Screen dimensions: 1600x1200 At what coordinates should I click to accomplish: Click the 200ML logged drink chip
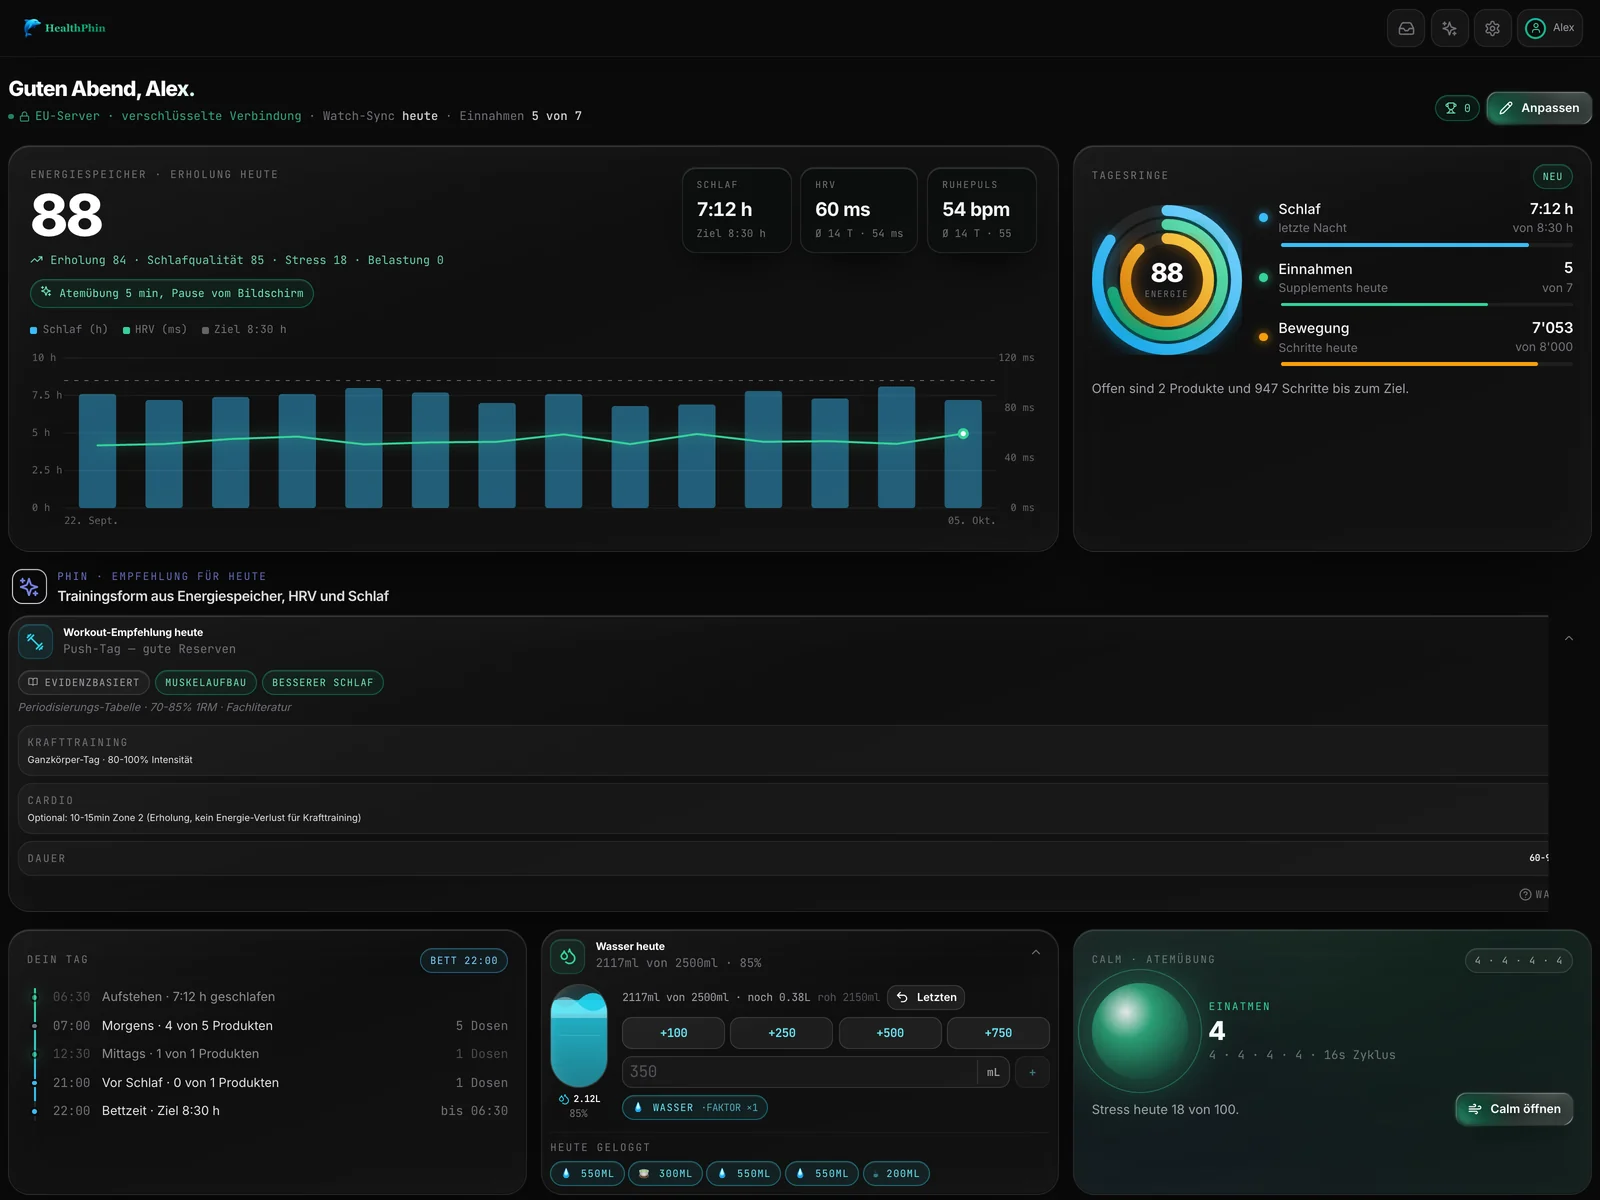[x=896, y=1174]
